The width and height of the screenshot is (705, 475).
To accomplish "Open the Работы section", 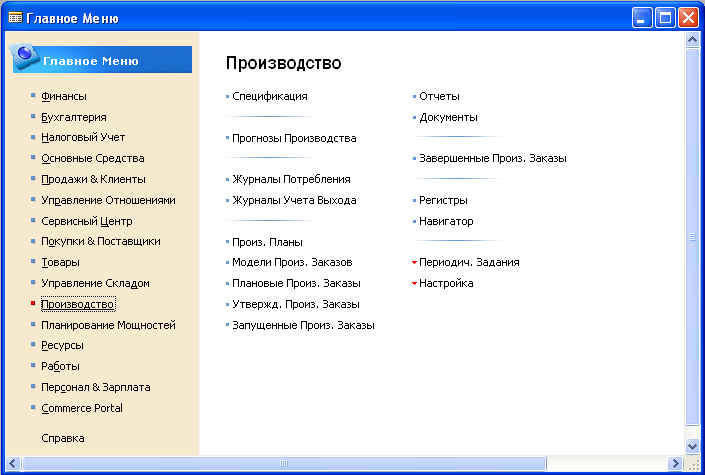I will point(60,366).
